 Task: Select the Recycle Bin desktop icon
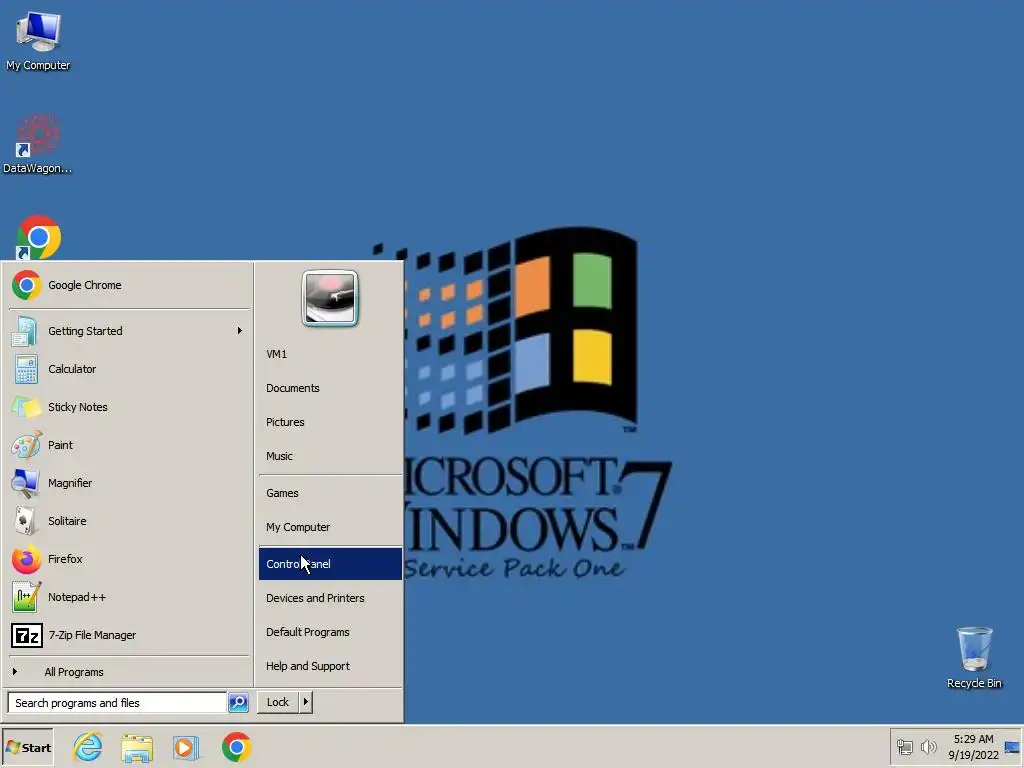point(974,657)
